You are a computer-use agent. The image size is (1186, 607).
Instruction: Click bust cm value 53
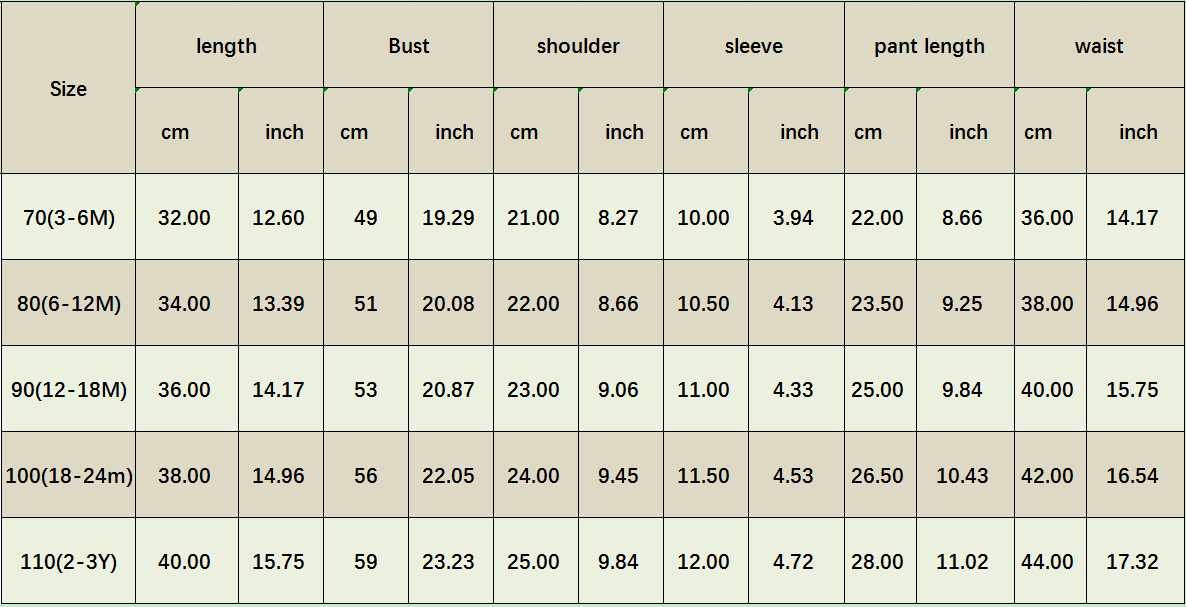tap(366, 389)
